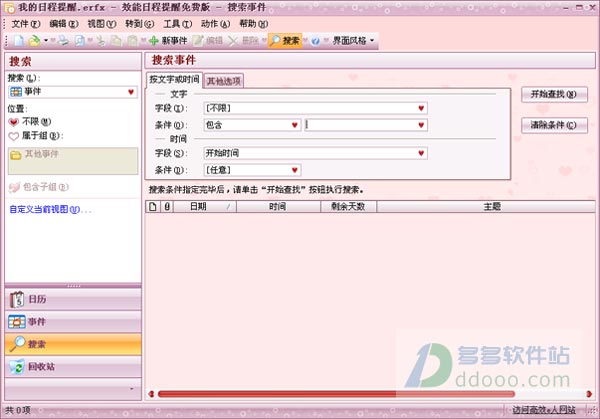Open the 工具 menu

(178, 24)
